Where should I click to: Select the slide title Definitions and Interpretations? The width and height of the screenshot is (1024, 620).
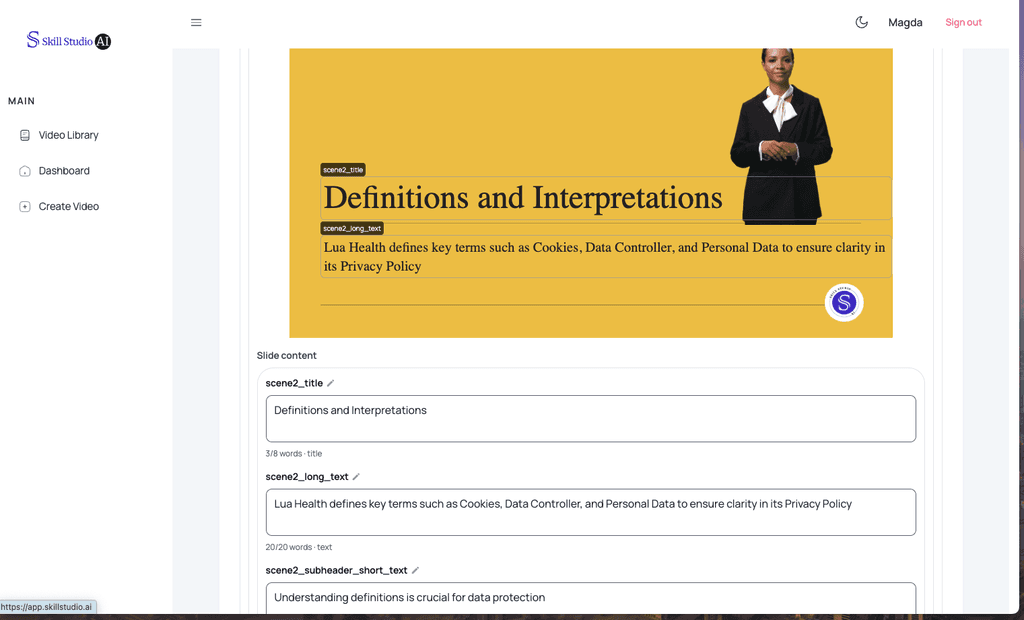point(523,198)
